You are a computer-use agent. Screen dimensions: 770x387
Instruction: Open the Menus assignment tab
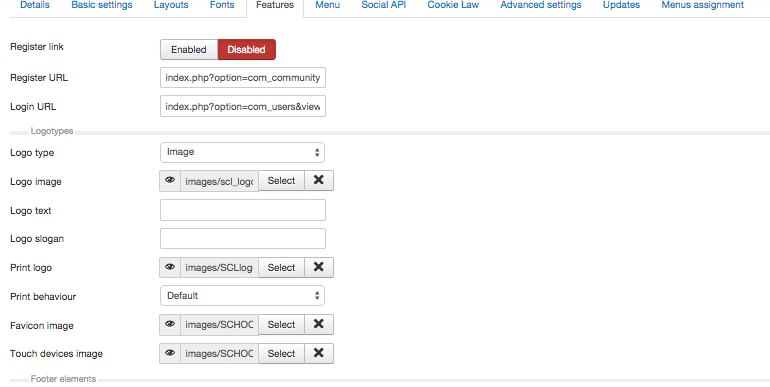[702, 5]
